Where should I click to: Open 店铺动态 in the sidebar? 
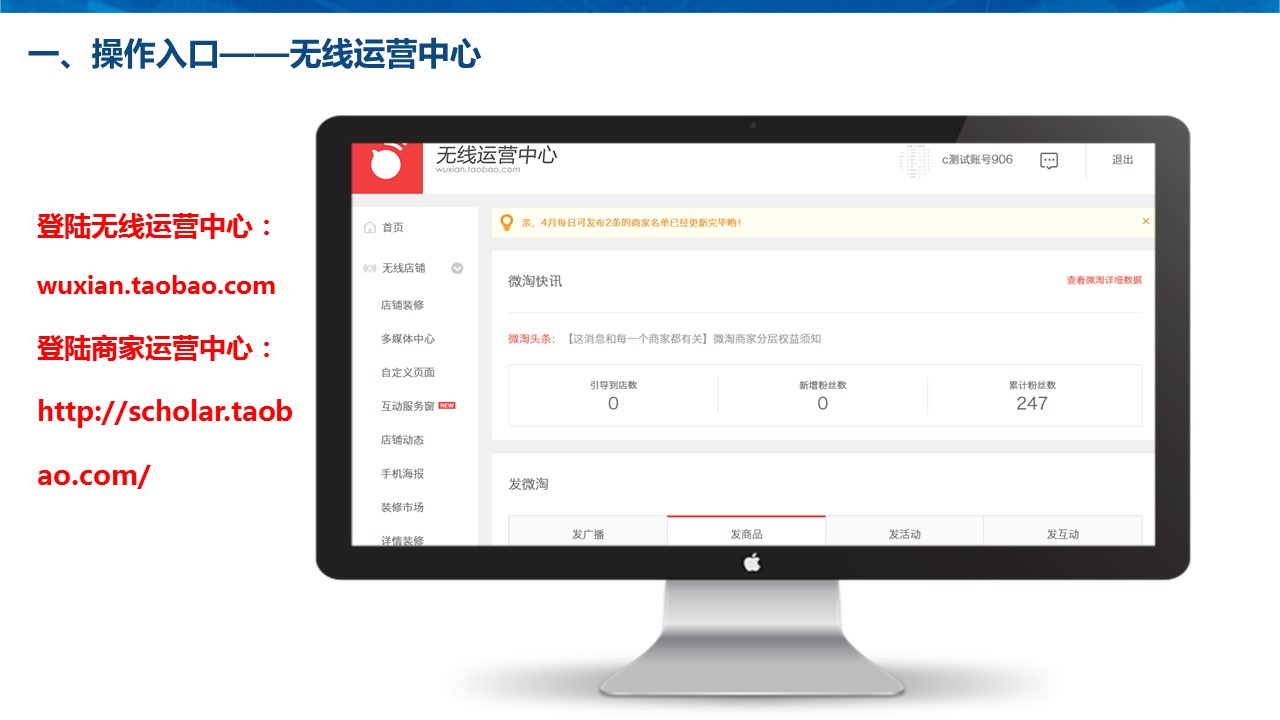click(402, 440)
